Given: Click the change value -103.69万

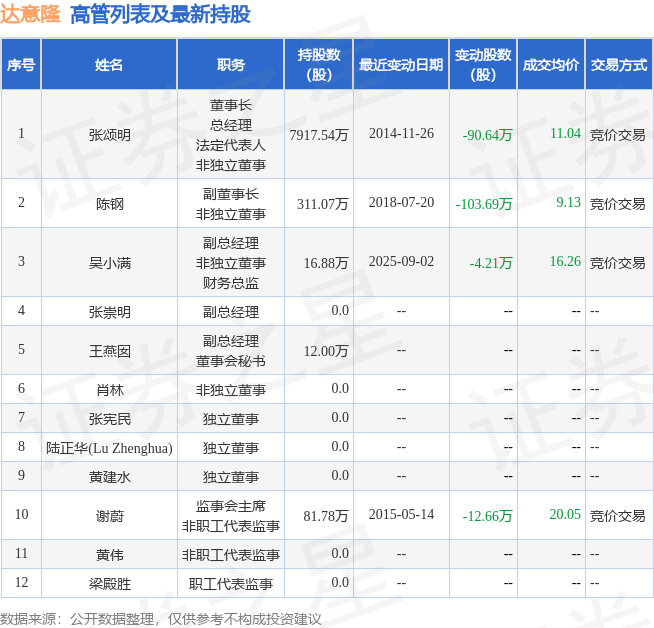Looking at the screenshot, I should coord(484,203).
